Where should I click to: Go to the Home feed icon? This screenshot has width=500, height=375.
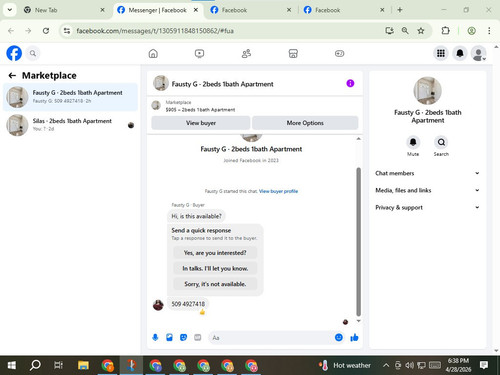pos(153,53)
